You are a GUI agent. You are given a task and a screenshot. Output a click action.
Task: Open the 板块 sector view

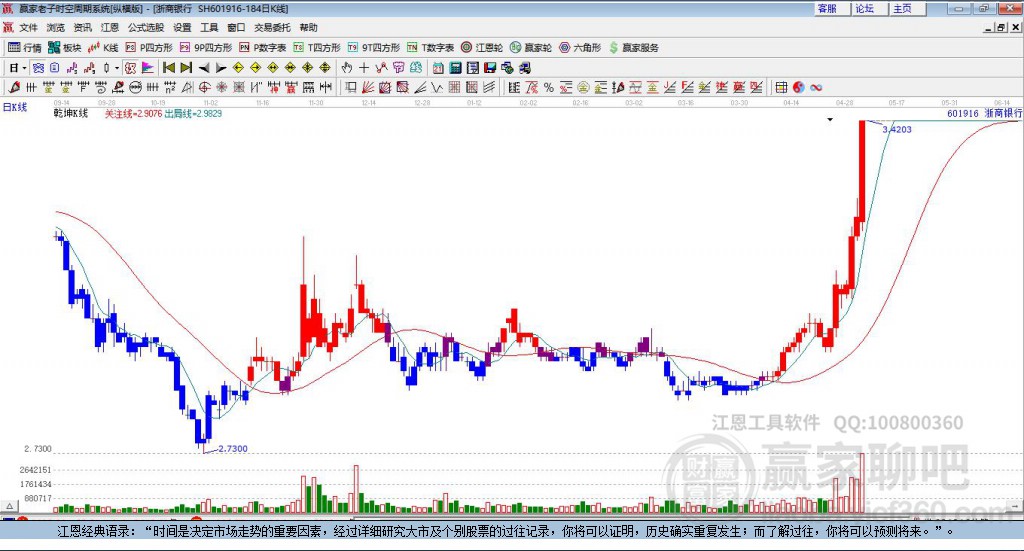[65, 48]
